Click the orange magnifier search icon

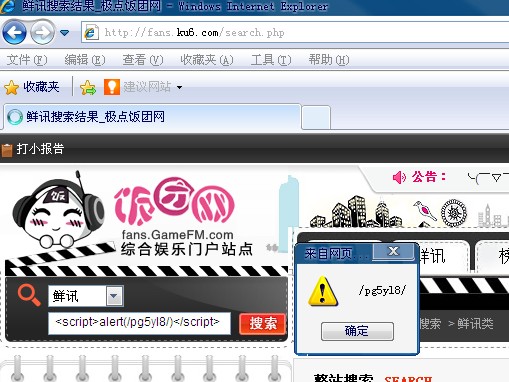[29, 295]
